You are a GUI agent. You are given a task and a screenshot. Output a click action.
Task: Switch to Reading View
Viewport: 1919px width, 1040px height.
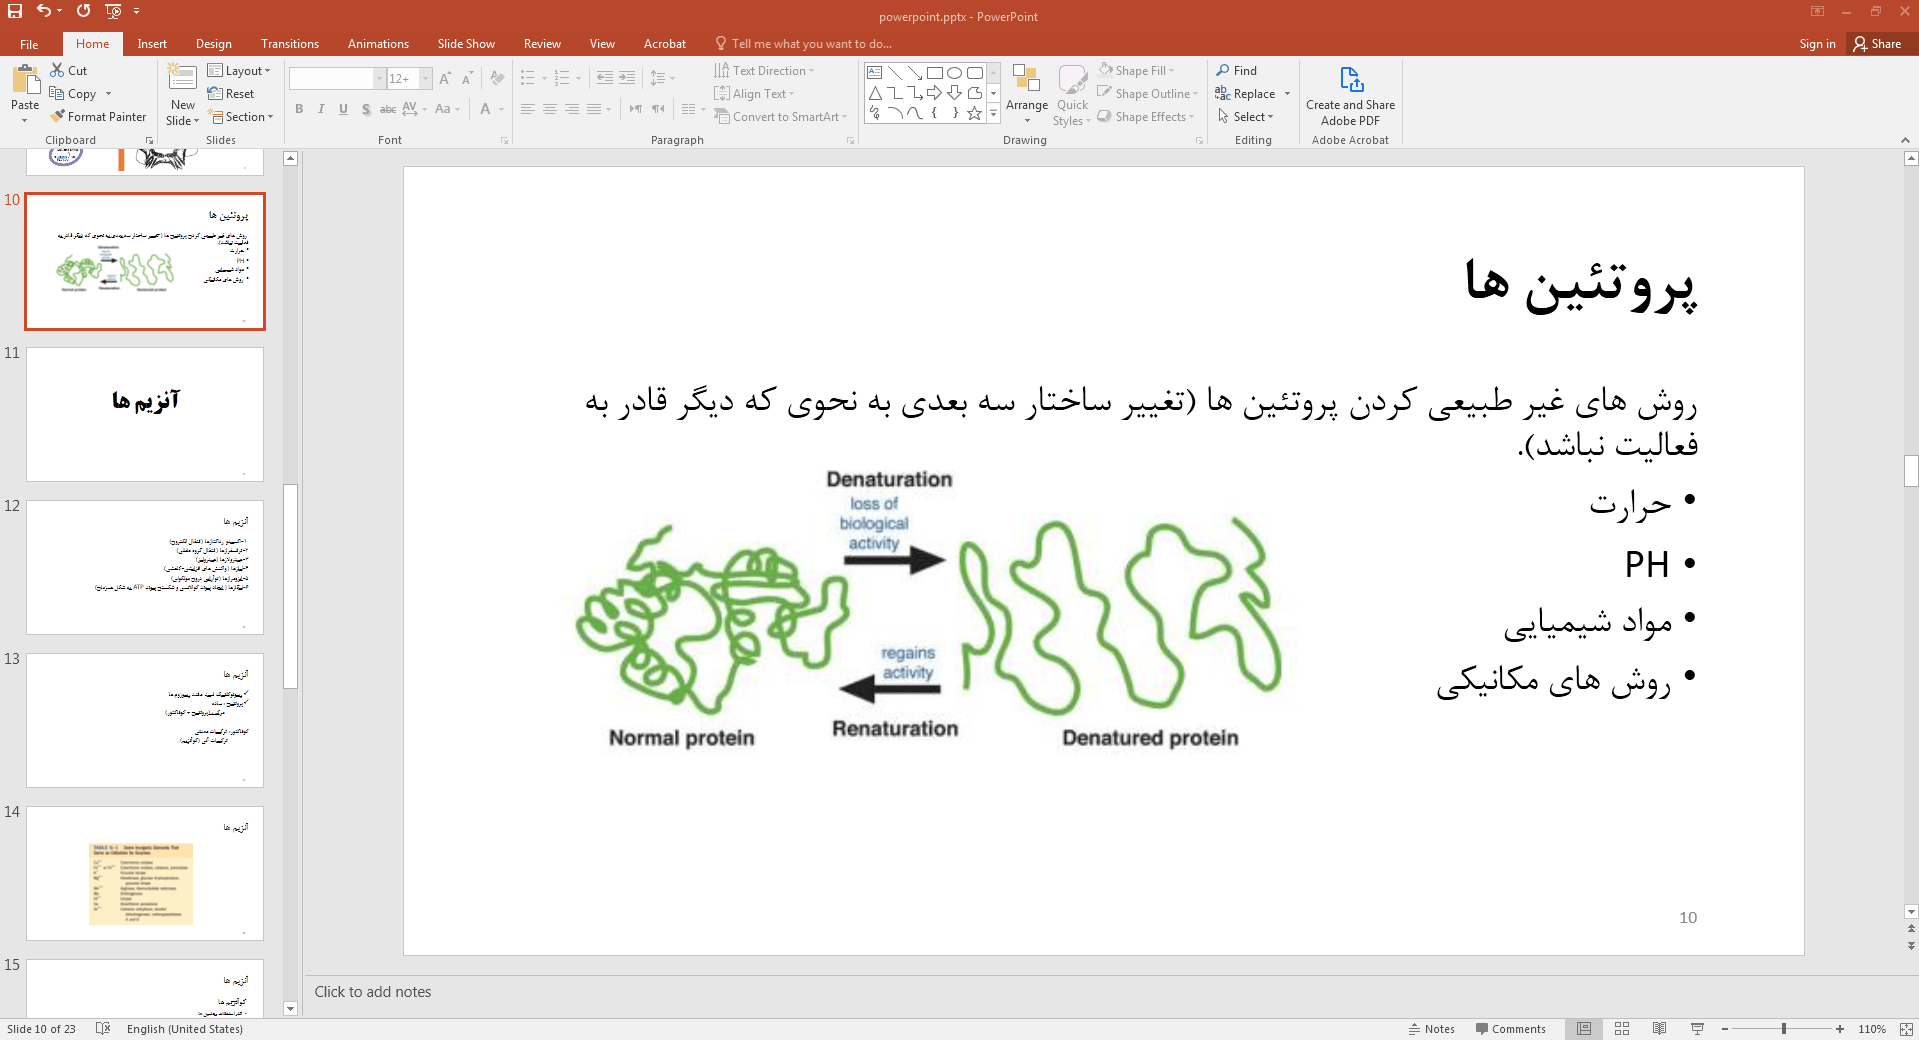click(1660, 1029)
